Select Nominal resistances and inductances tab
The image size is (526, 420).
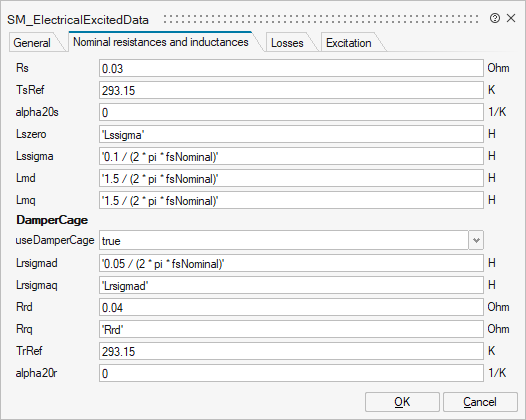pos(161,42)
